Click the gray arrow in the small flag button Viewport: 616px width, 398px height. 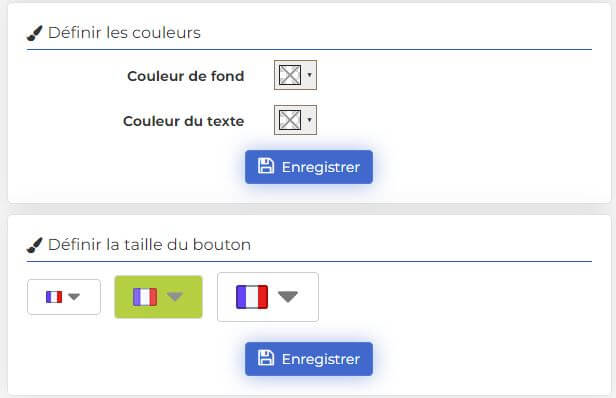point(74,297)
